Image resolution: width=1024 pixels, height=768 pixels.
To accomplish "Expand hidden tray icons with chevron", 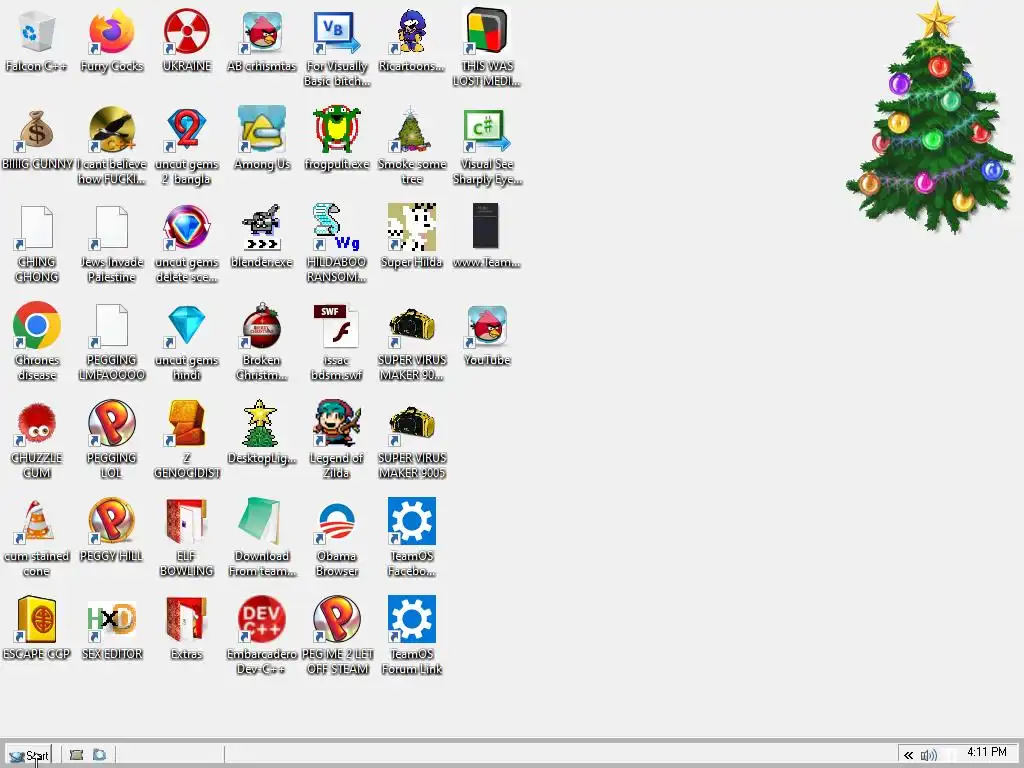I will tap(908, 755).
